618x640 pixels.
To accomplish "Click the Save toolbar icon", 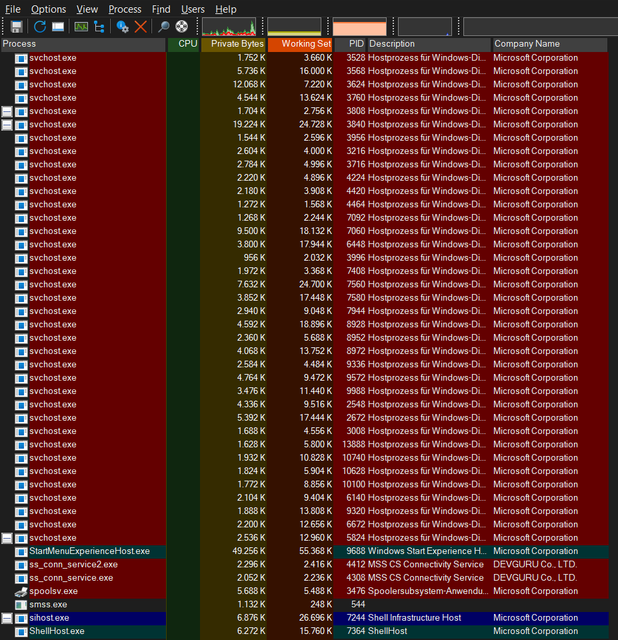I will [x=16, y=27].
